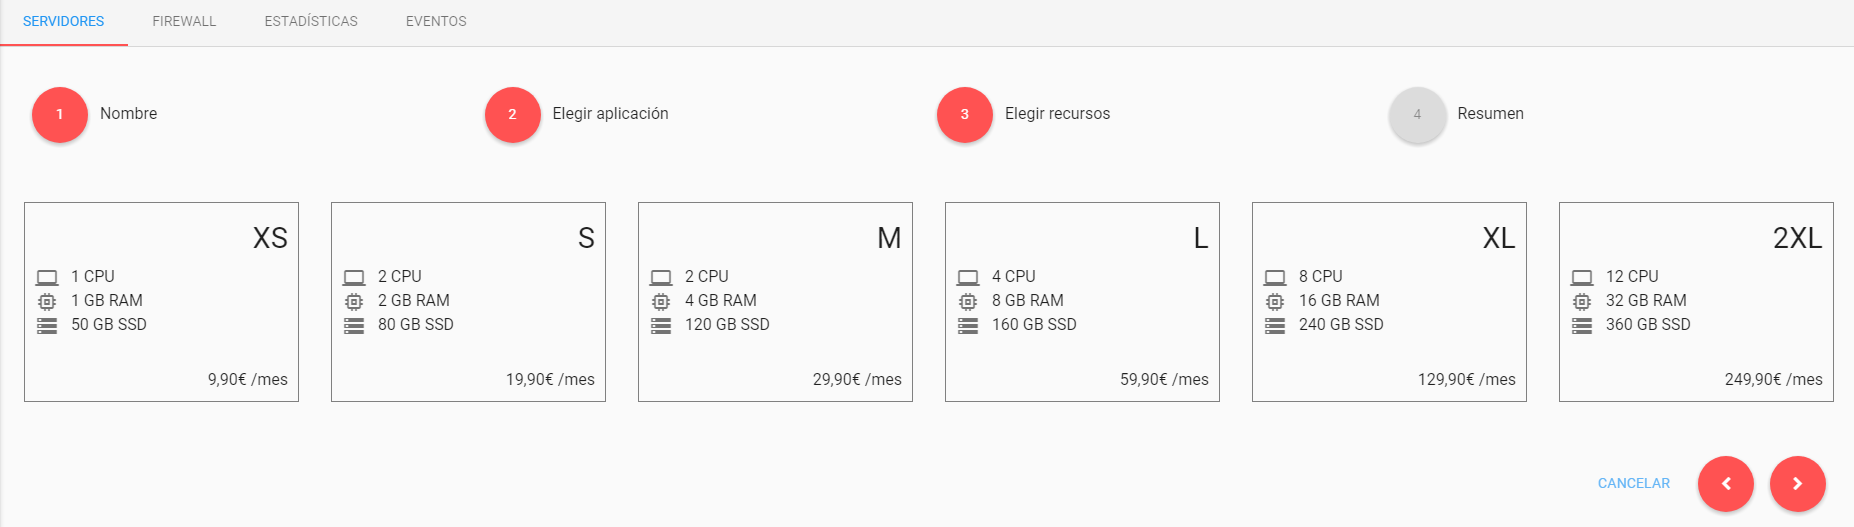Click the laptop icon in L plan
Viewport: 1854px width, 527px height.
point(968,277)
